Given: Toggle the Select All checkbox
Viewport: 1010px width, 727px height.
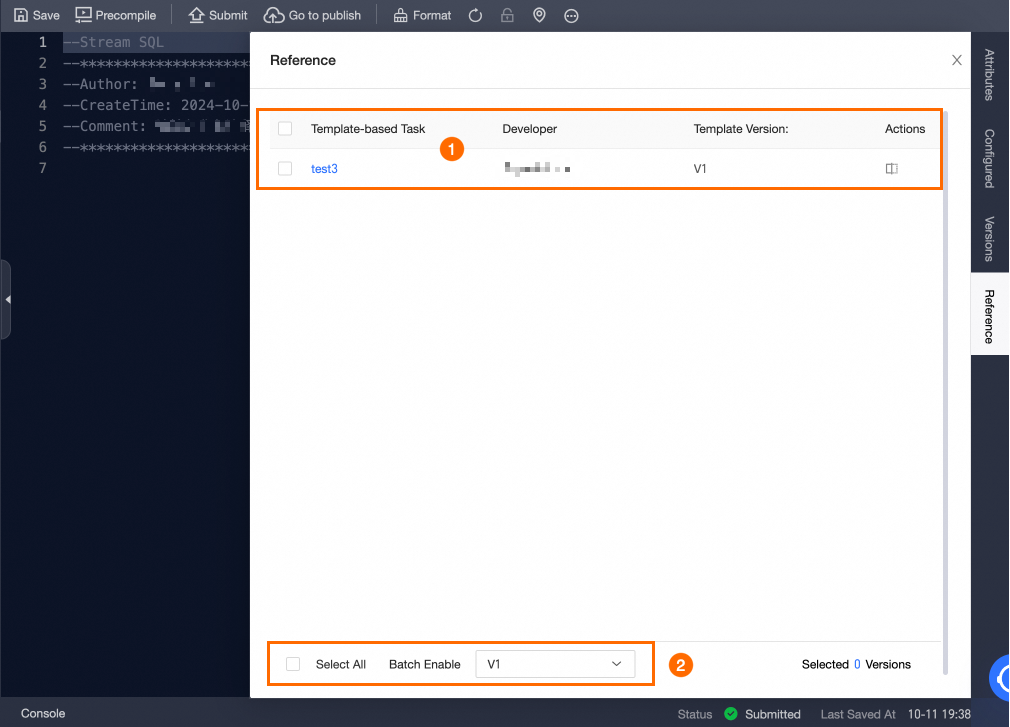Looking at the screenshot, I should (x=291, y=663).
